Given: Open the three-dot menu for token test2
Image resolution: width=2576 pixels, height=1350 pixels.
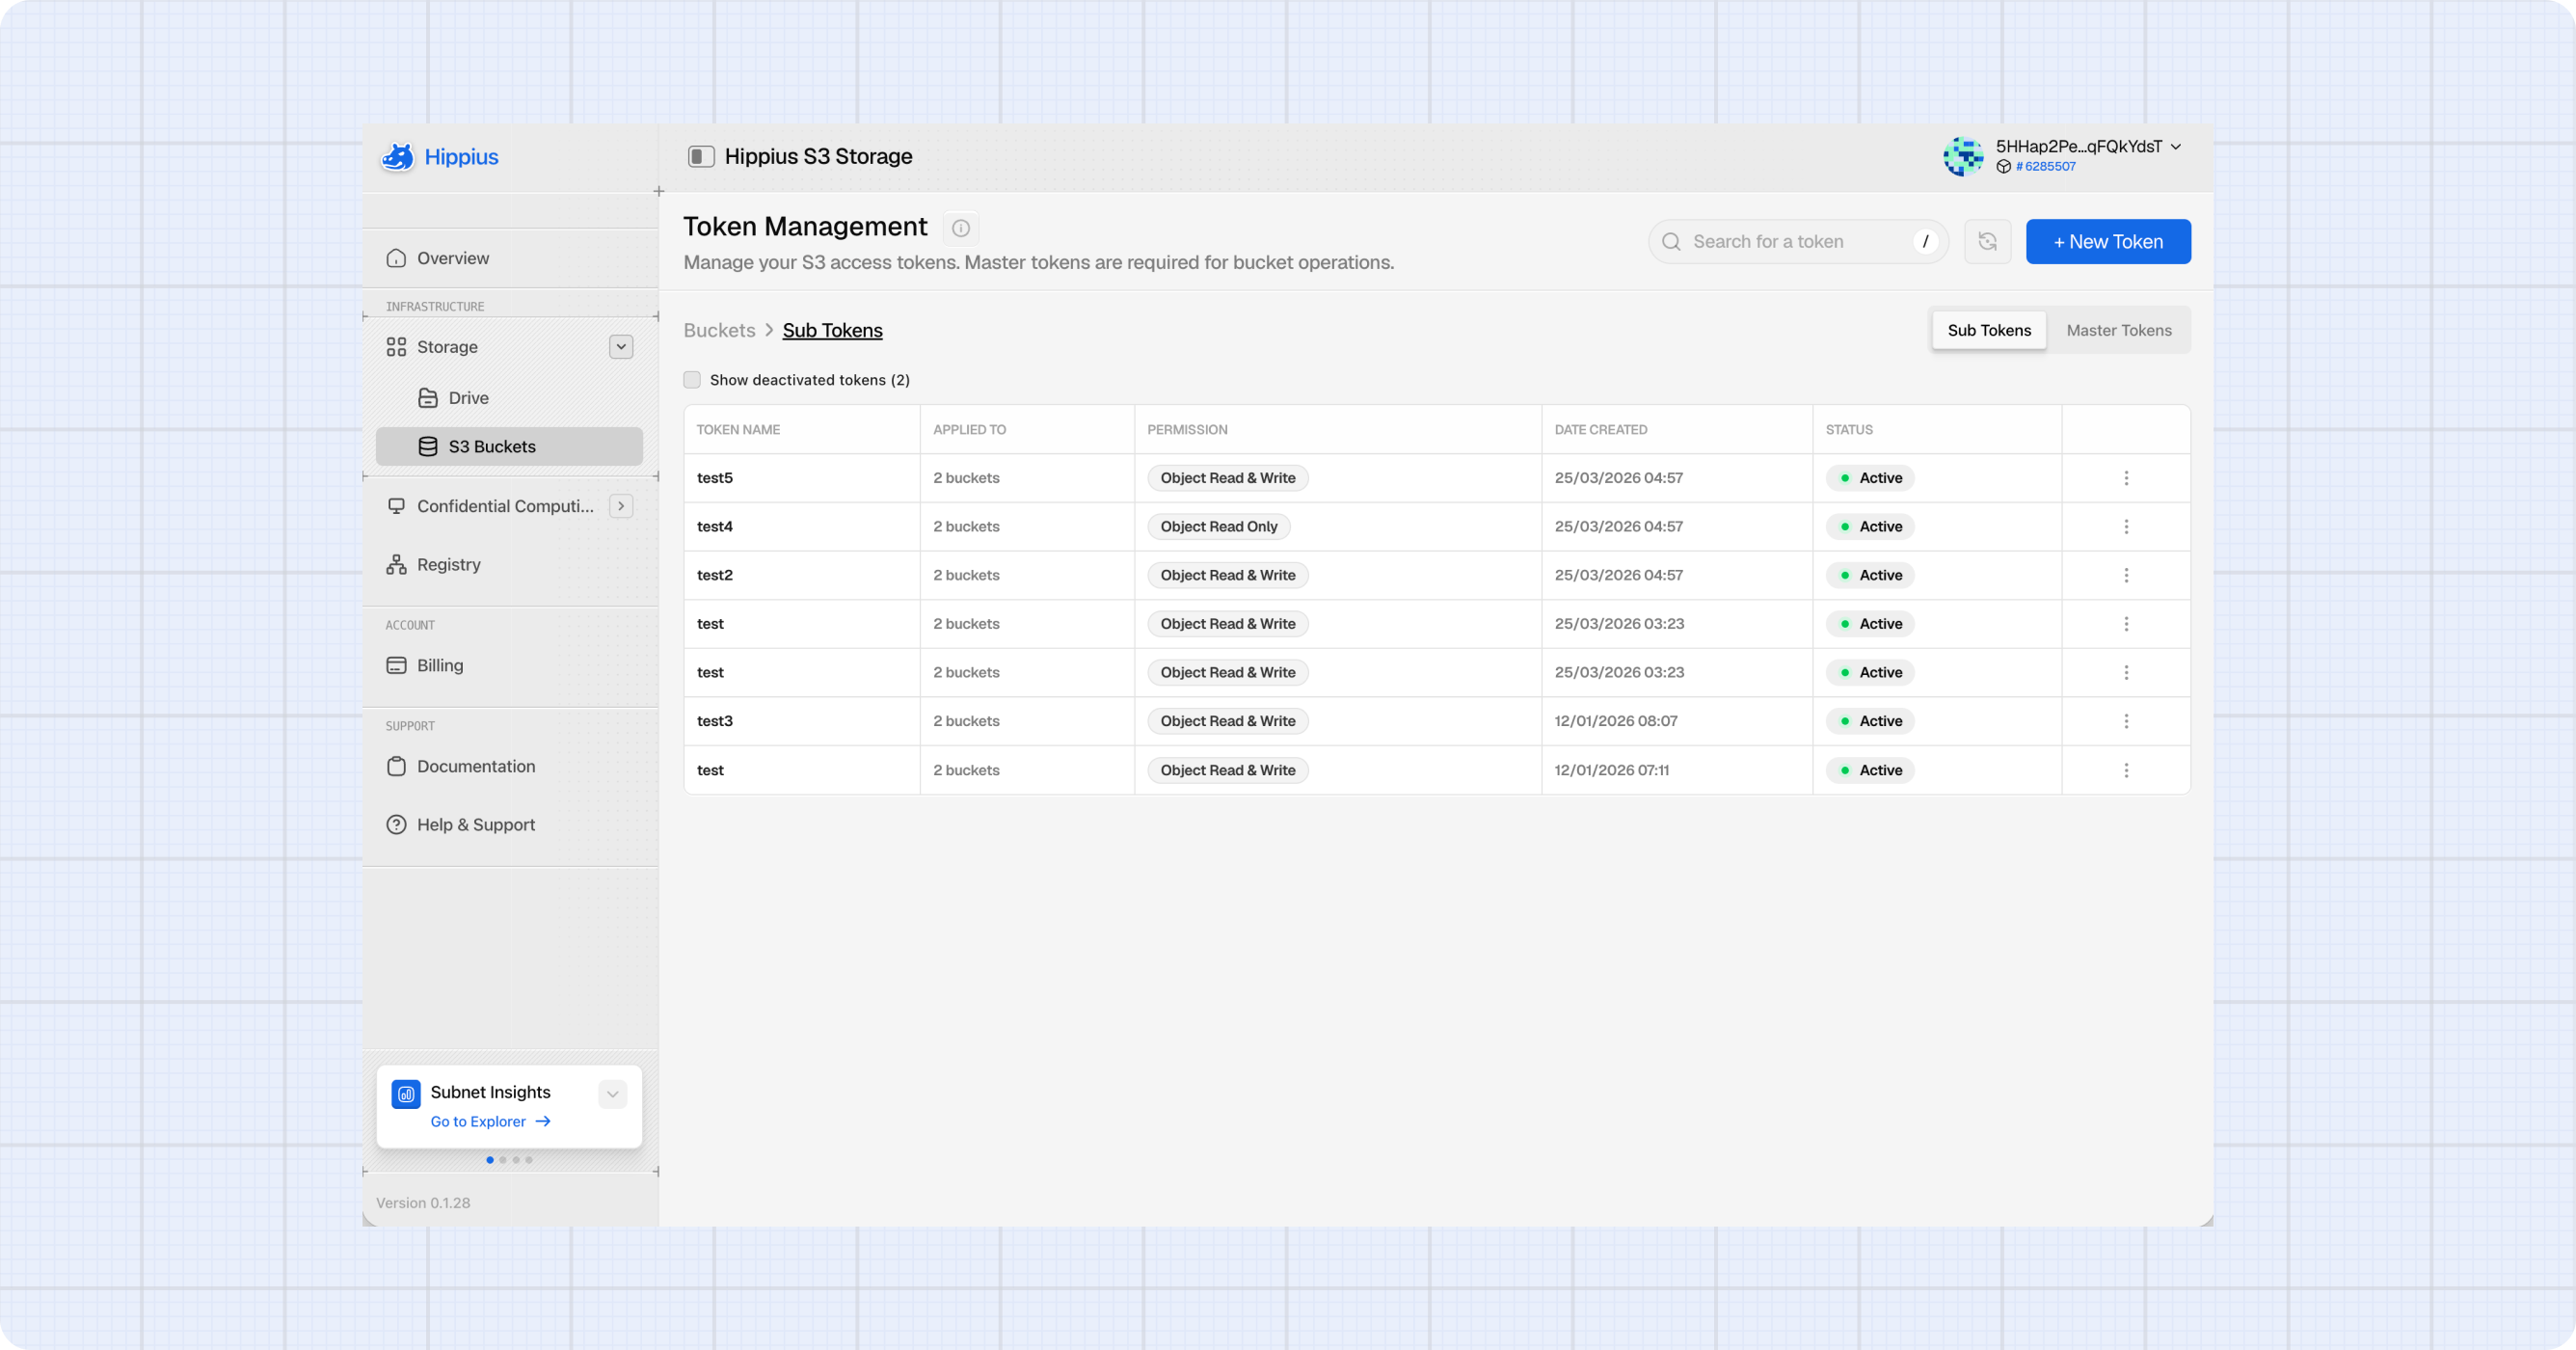Looking at the screenshot, I should (x=2126, y=576).
